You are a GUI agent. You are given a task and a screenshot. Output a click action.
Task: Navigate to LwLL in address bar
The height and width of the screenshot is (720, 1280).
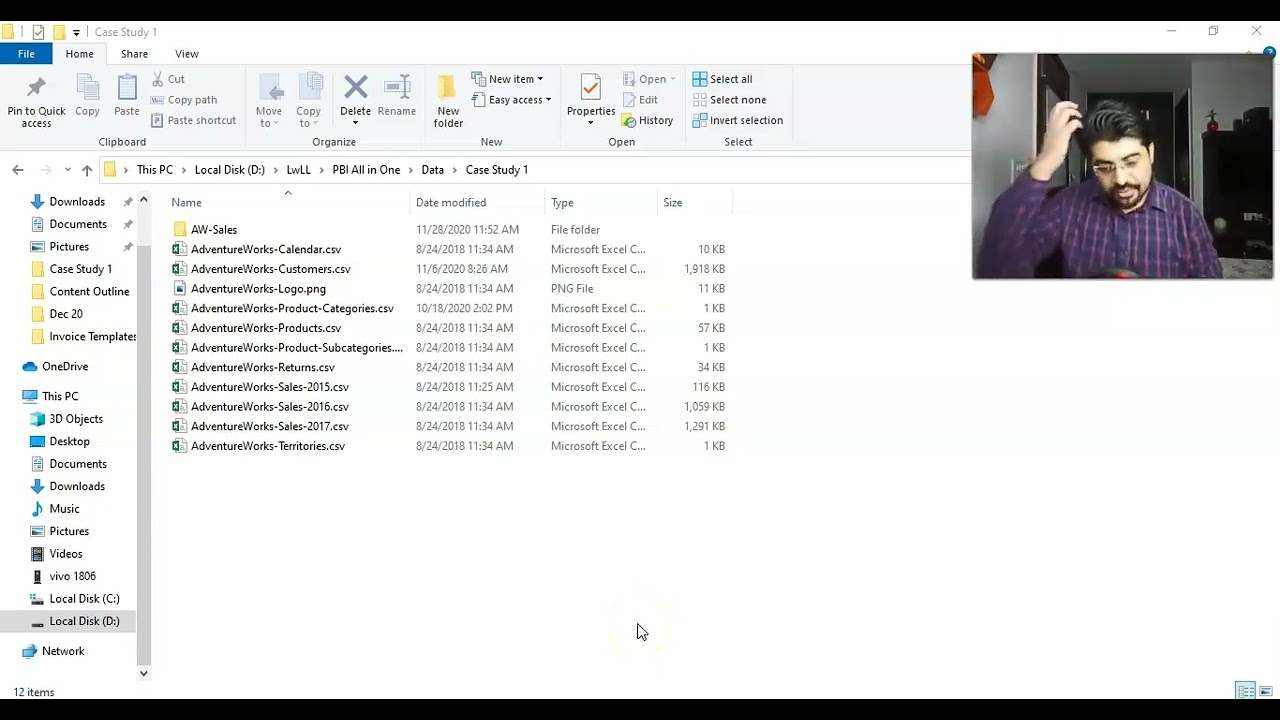298,170
